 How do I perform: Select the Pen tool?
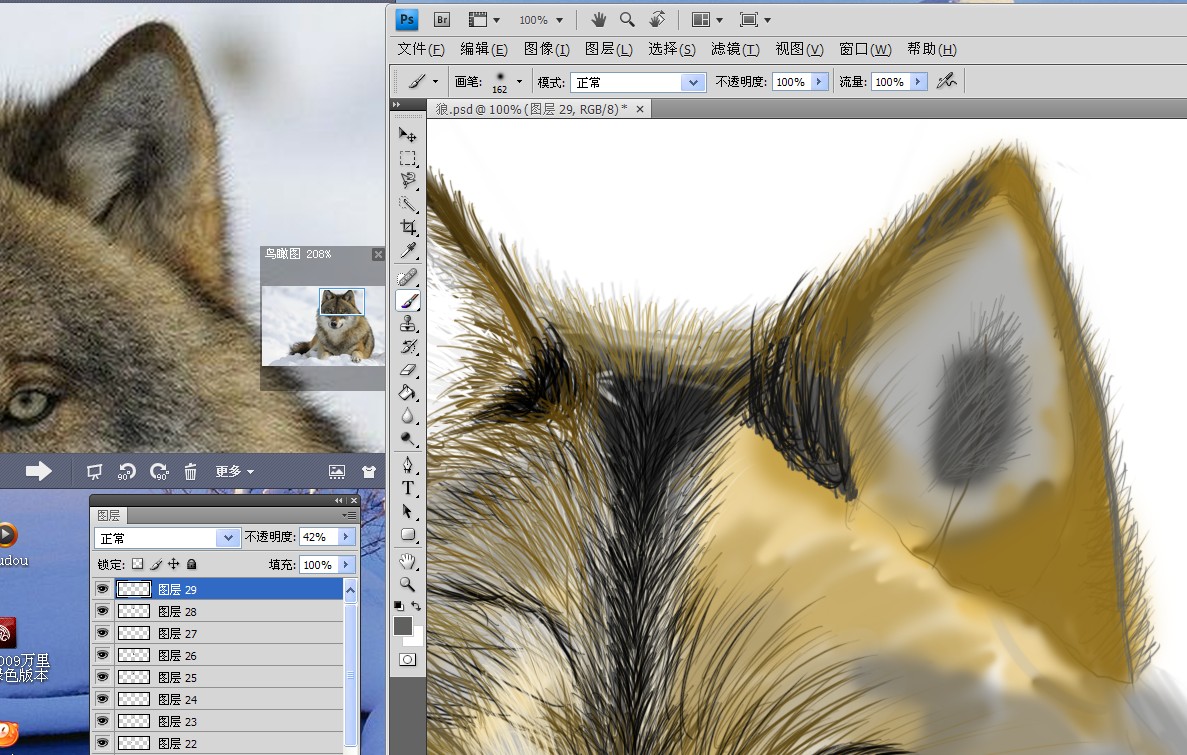click(x=408, y=465)
